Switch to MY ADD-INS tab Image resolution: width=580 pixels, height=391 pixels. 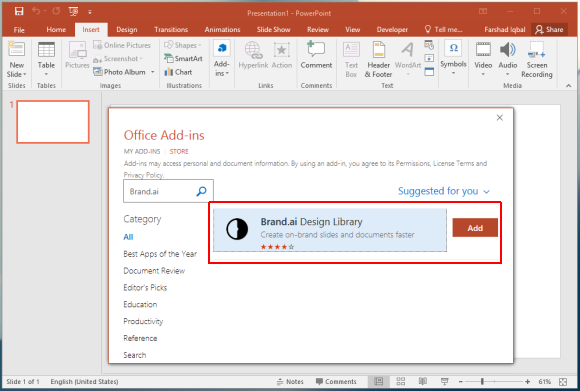coord(142,151)
